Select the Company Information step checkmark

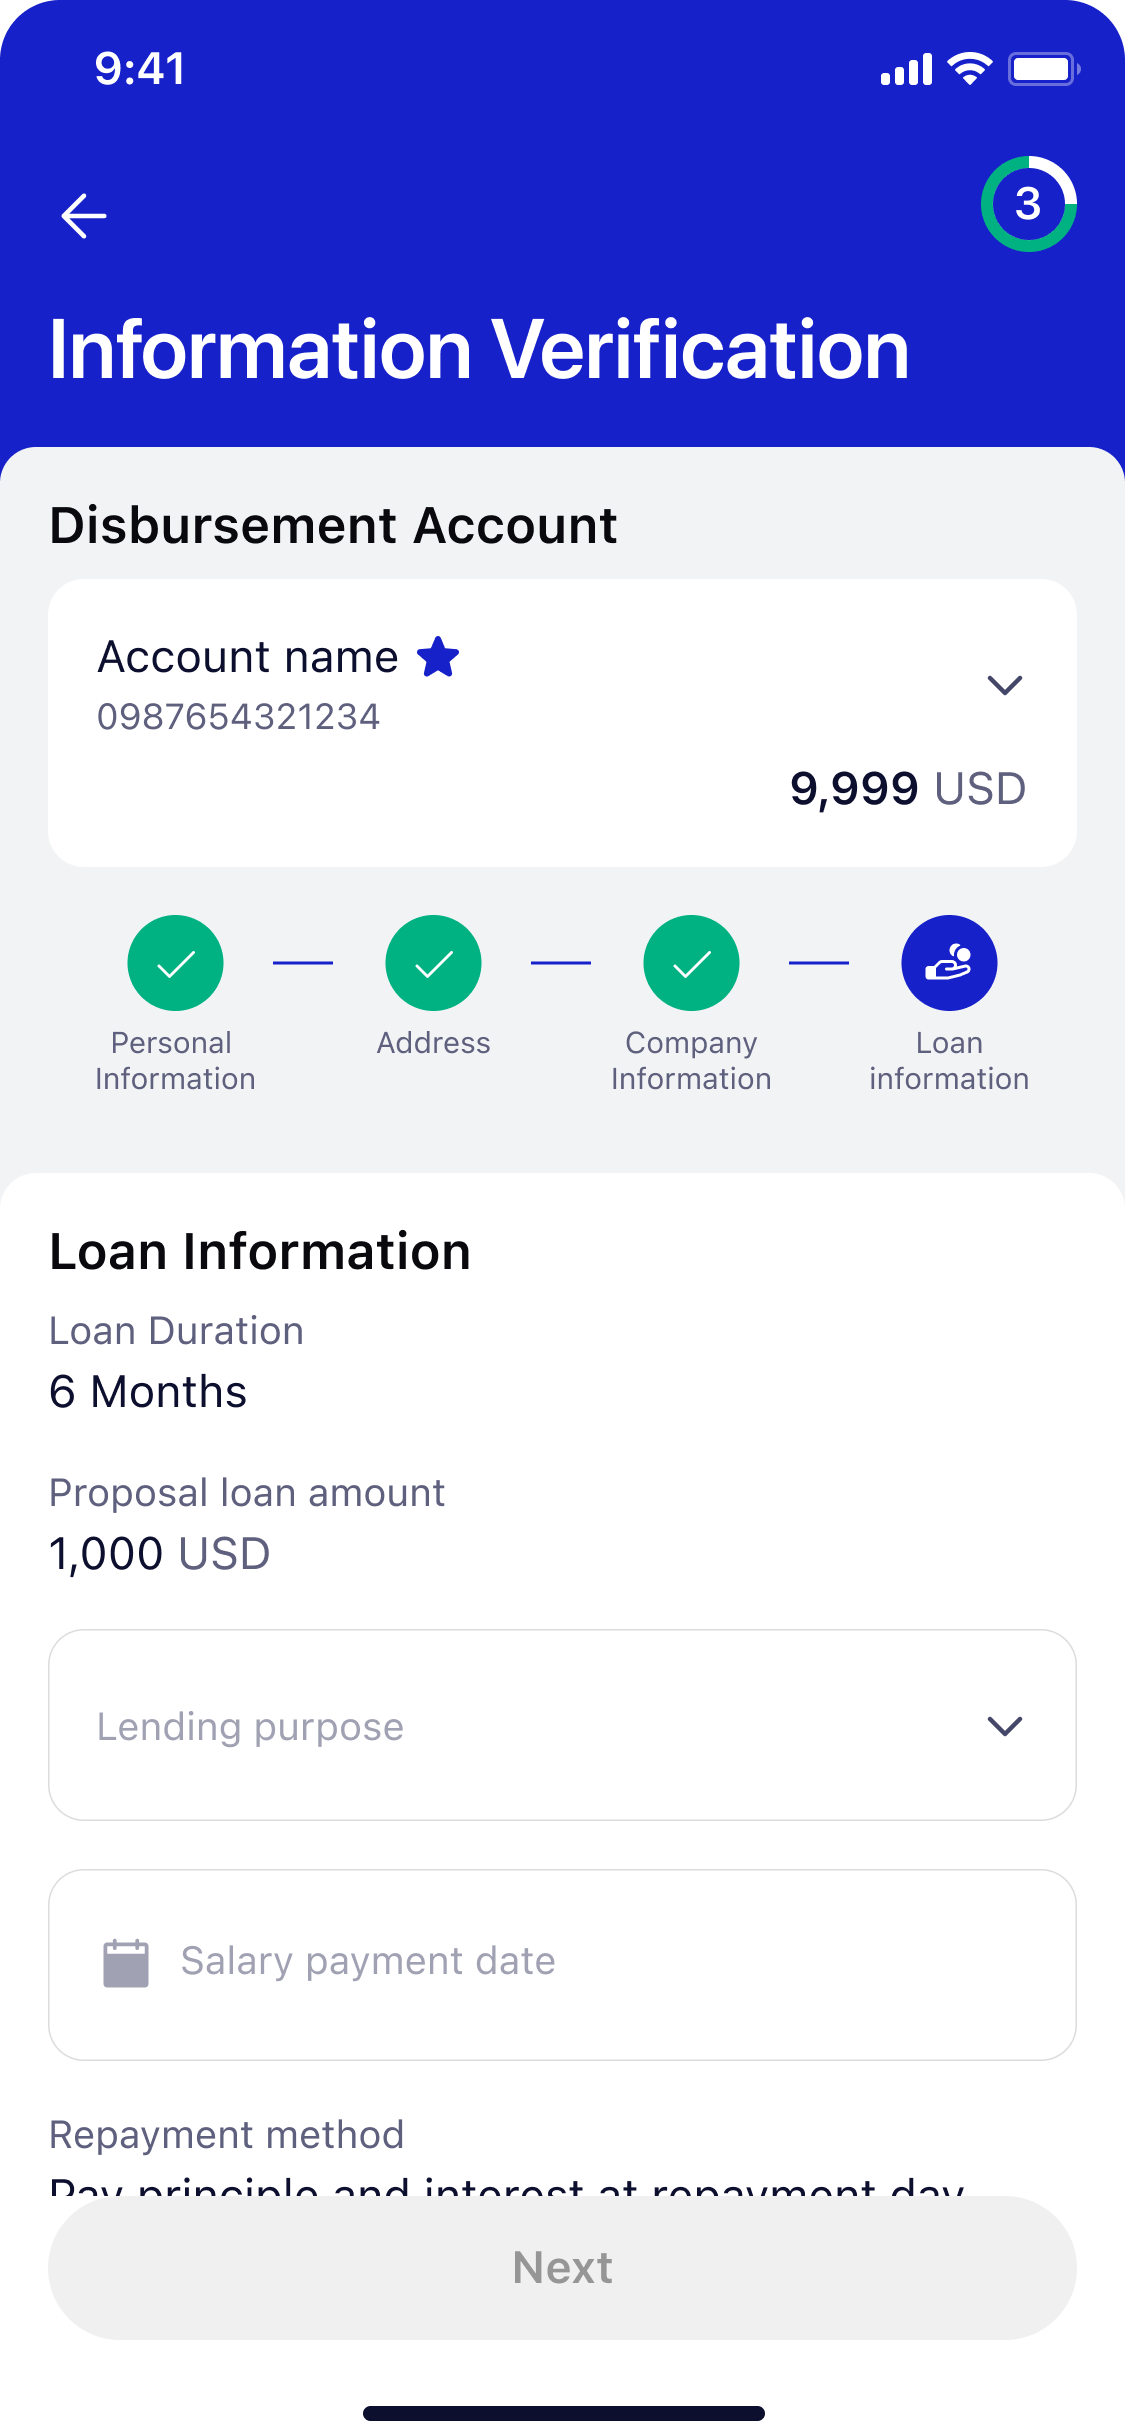691,963
